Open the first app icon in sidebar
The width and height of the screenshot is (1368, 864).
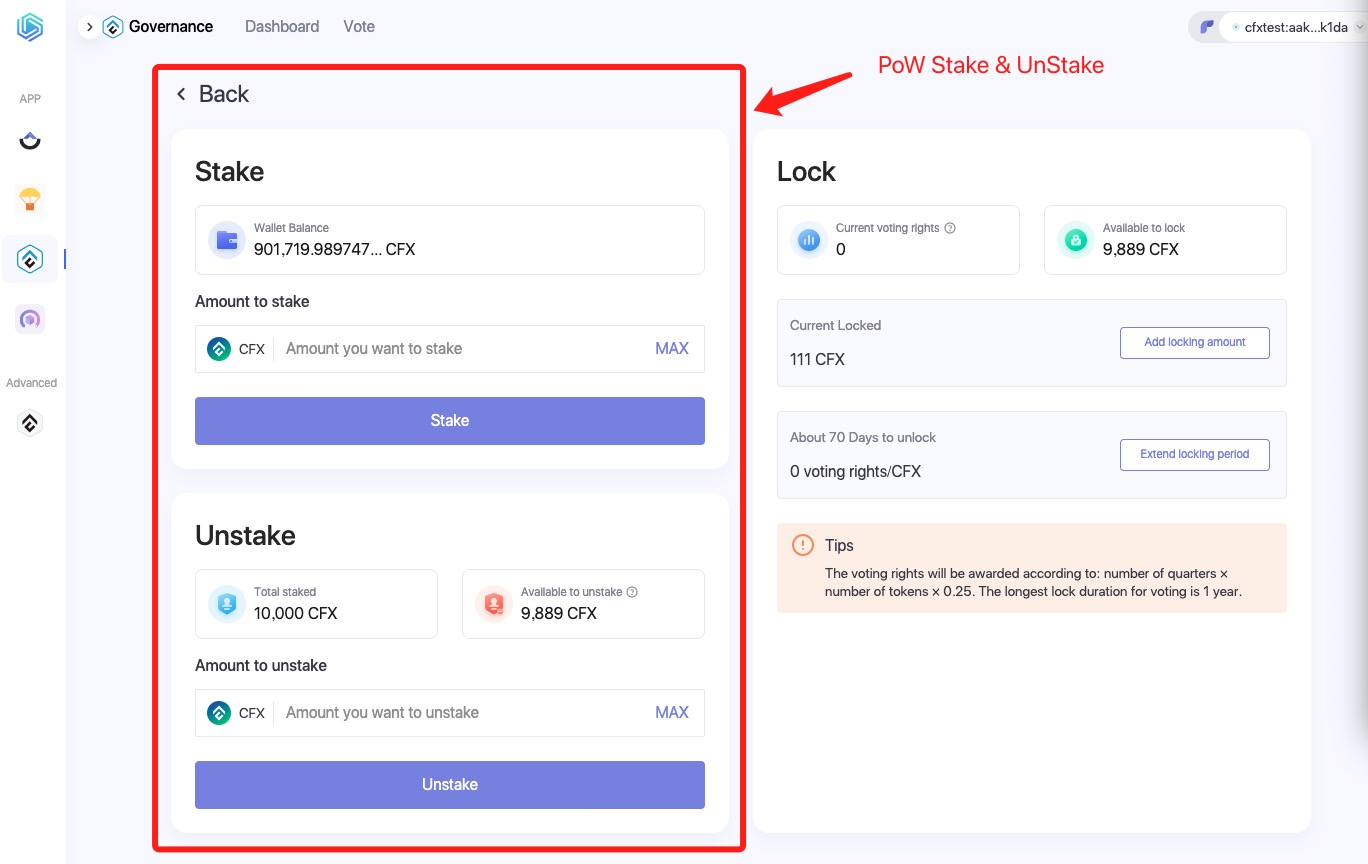point(30,141)
